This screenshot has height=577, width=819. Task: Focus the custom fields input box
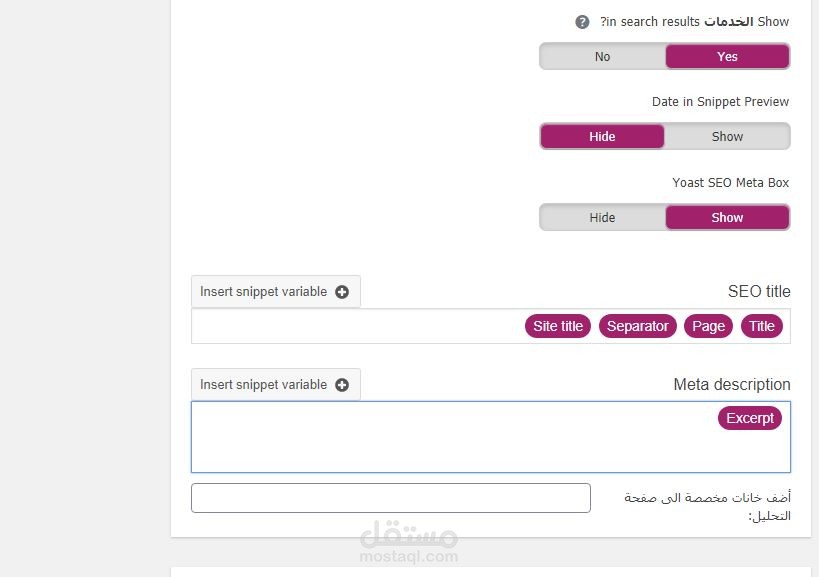click(390, 498)
